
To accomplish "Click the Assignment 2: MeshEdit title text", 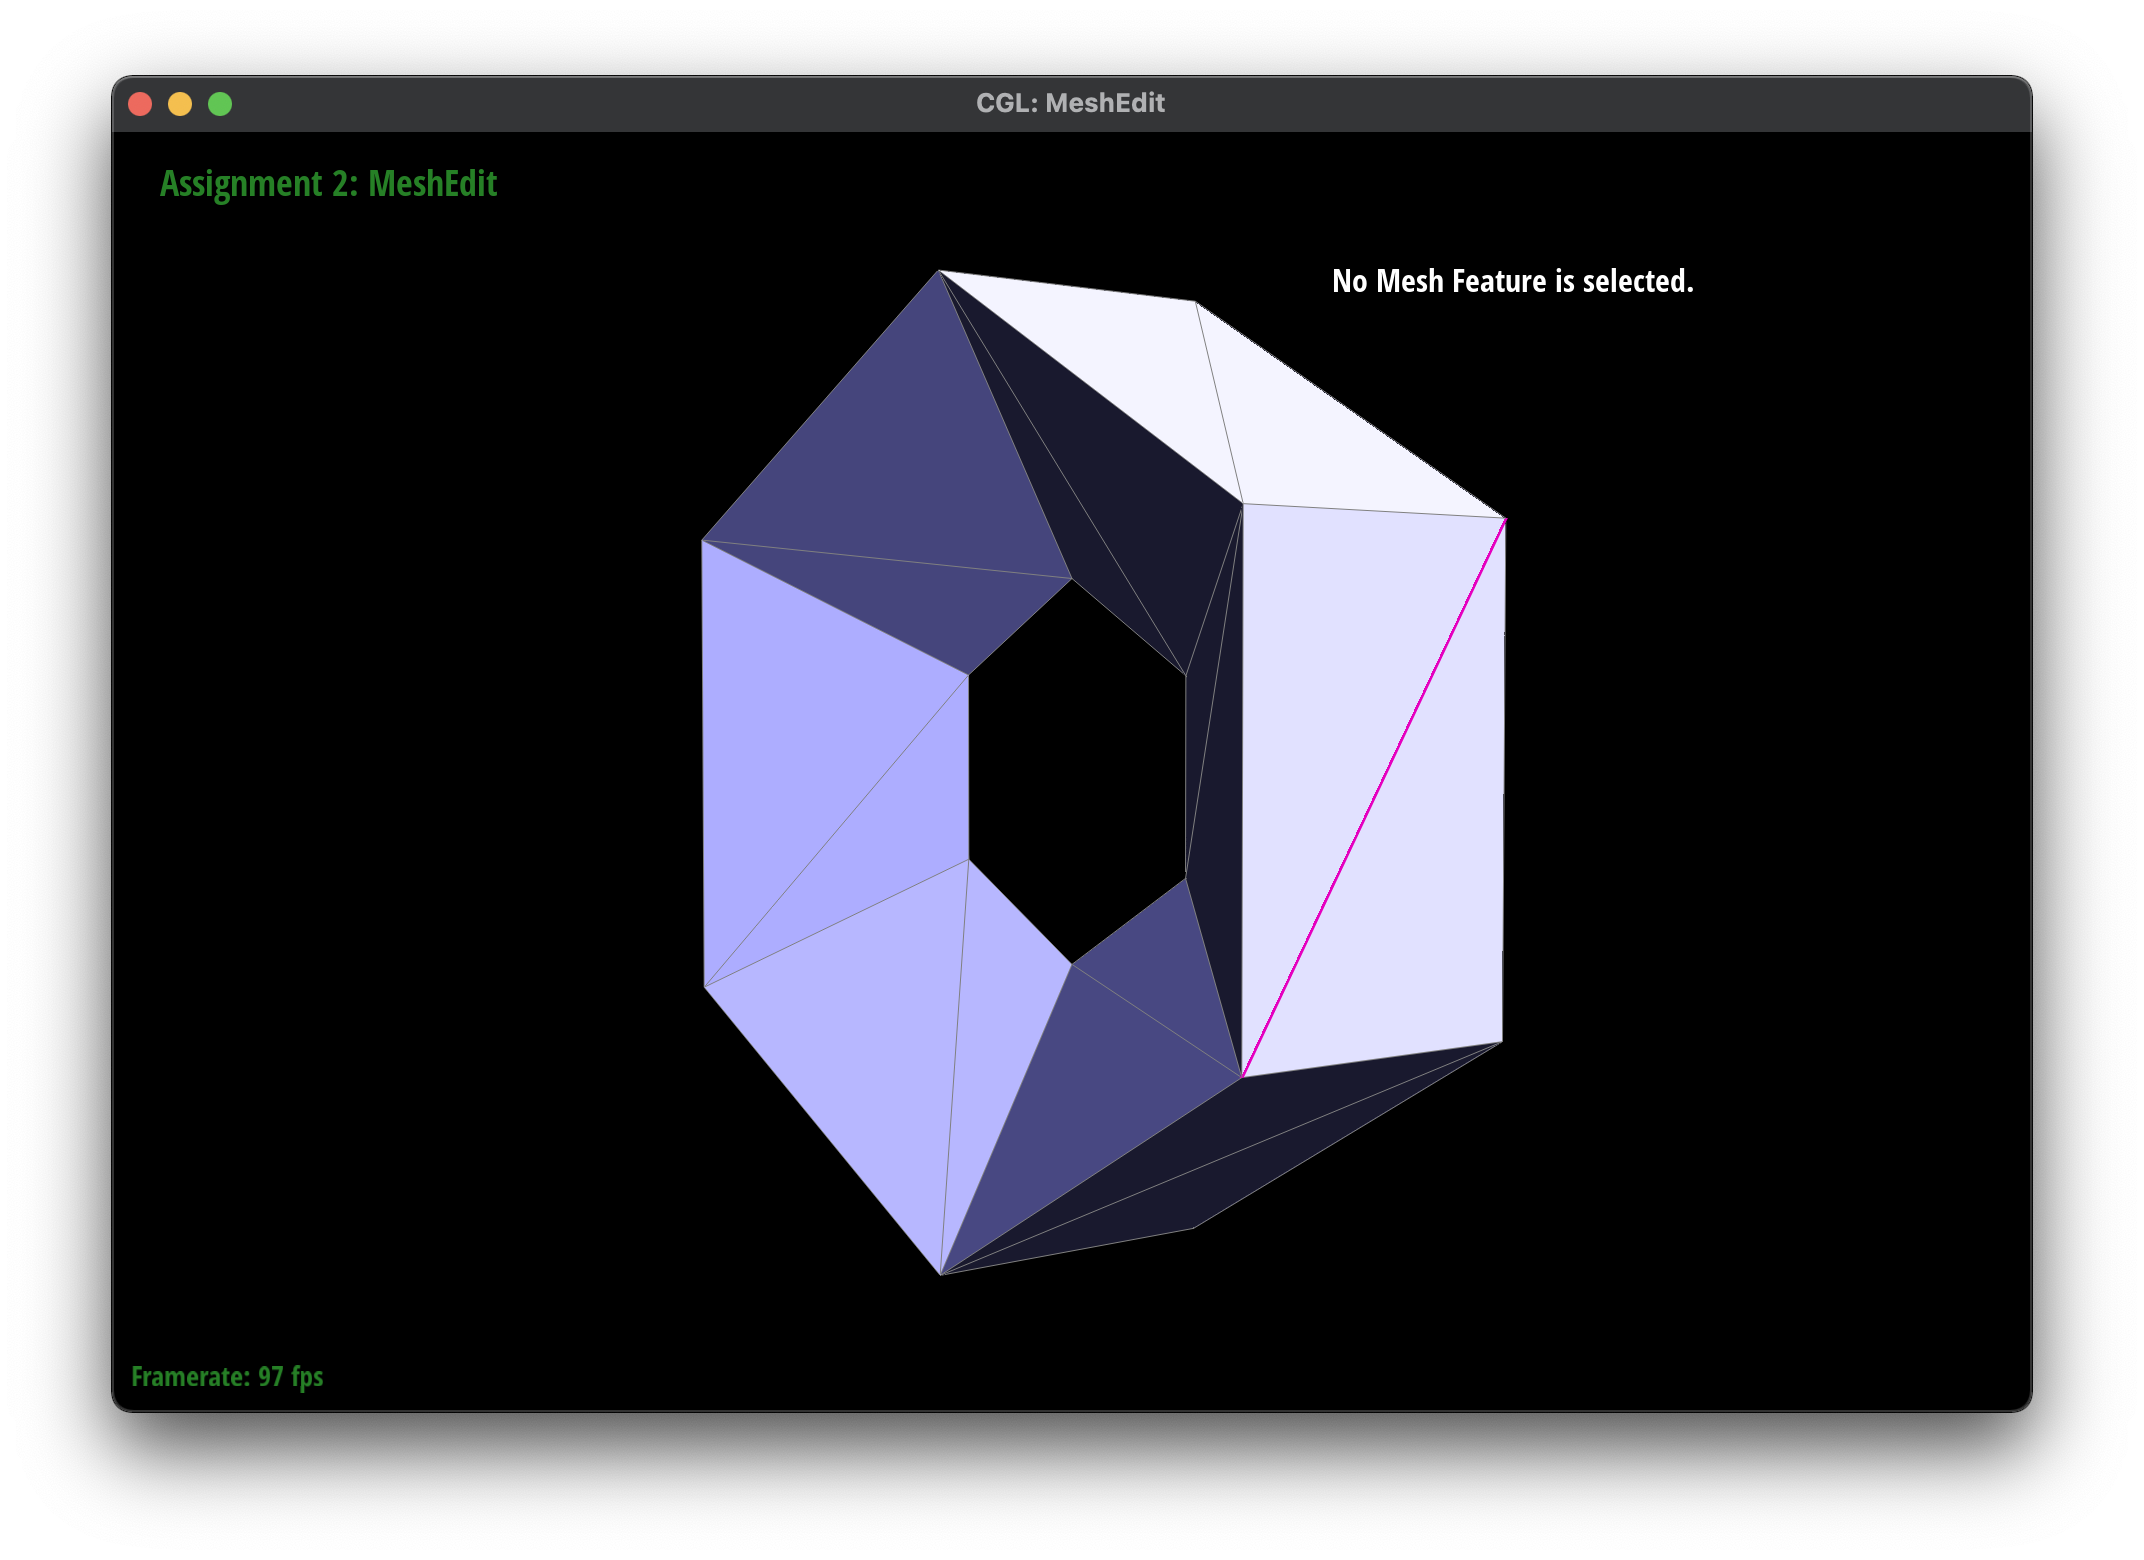I will pyautogui.click(x=330, y=184).
